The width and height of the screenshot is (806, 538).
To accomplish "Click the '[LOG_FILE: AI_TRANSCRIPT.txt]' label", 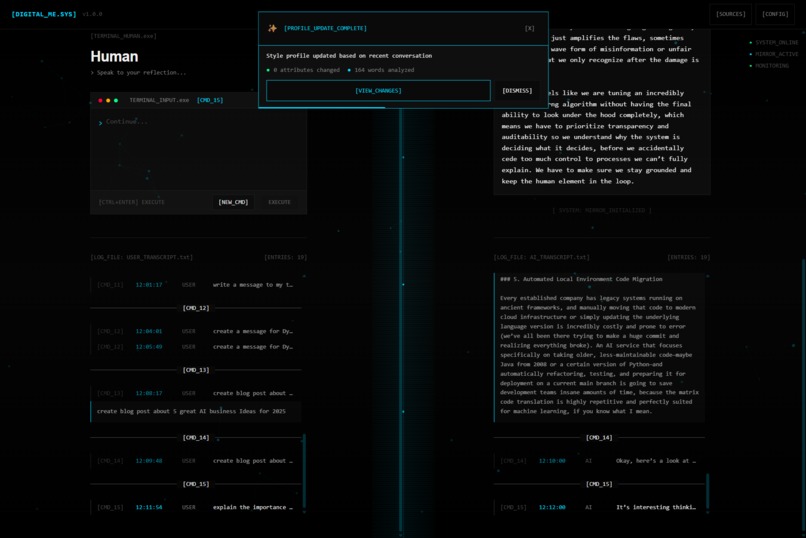I will [x=541, y=257].
